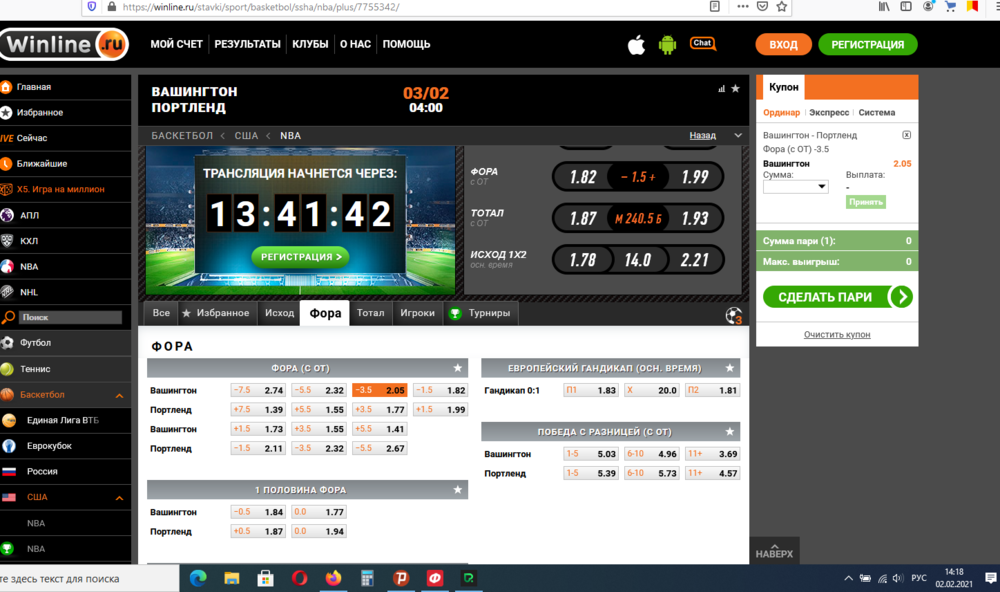Open the Android app download icon
This screenshot has height=592, width=1000.
pos(667,45)
